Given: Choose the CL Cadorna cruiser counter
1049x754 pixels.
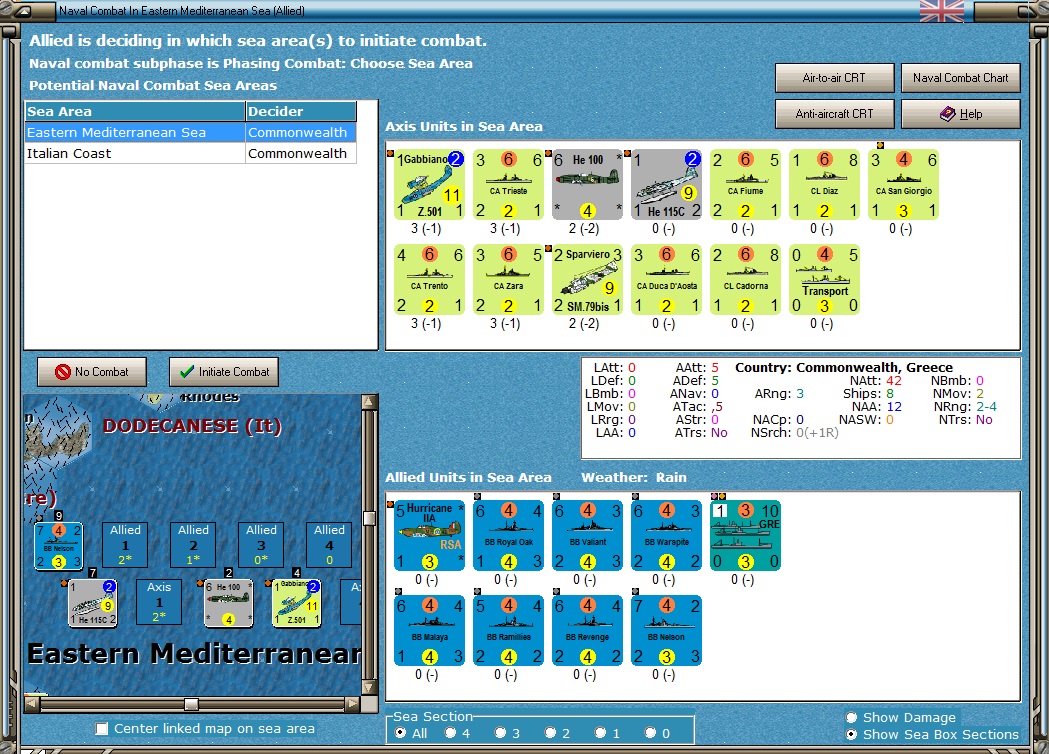Looking at the screenshot, I should 745,280.
